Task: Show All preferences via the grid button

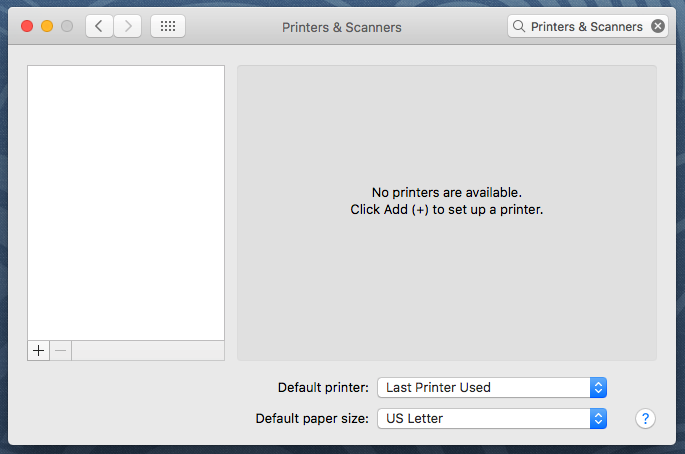Action: 167,27
